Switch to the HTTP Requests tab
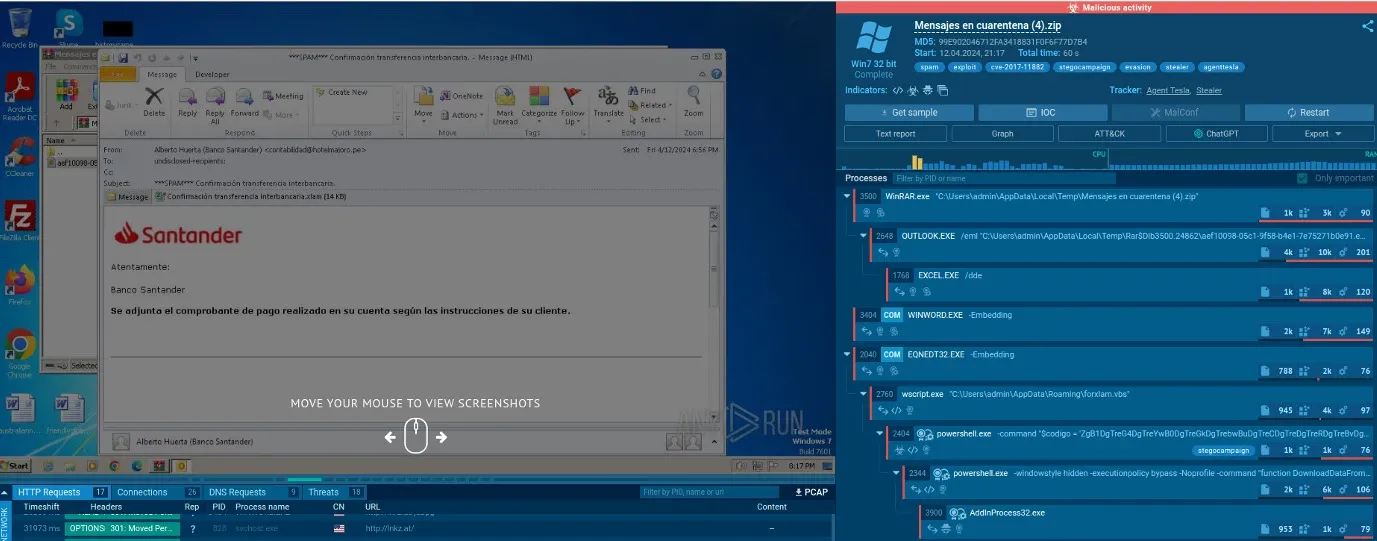The height and width of the screenshot is (541, 1377). (61, 492)
